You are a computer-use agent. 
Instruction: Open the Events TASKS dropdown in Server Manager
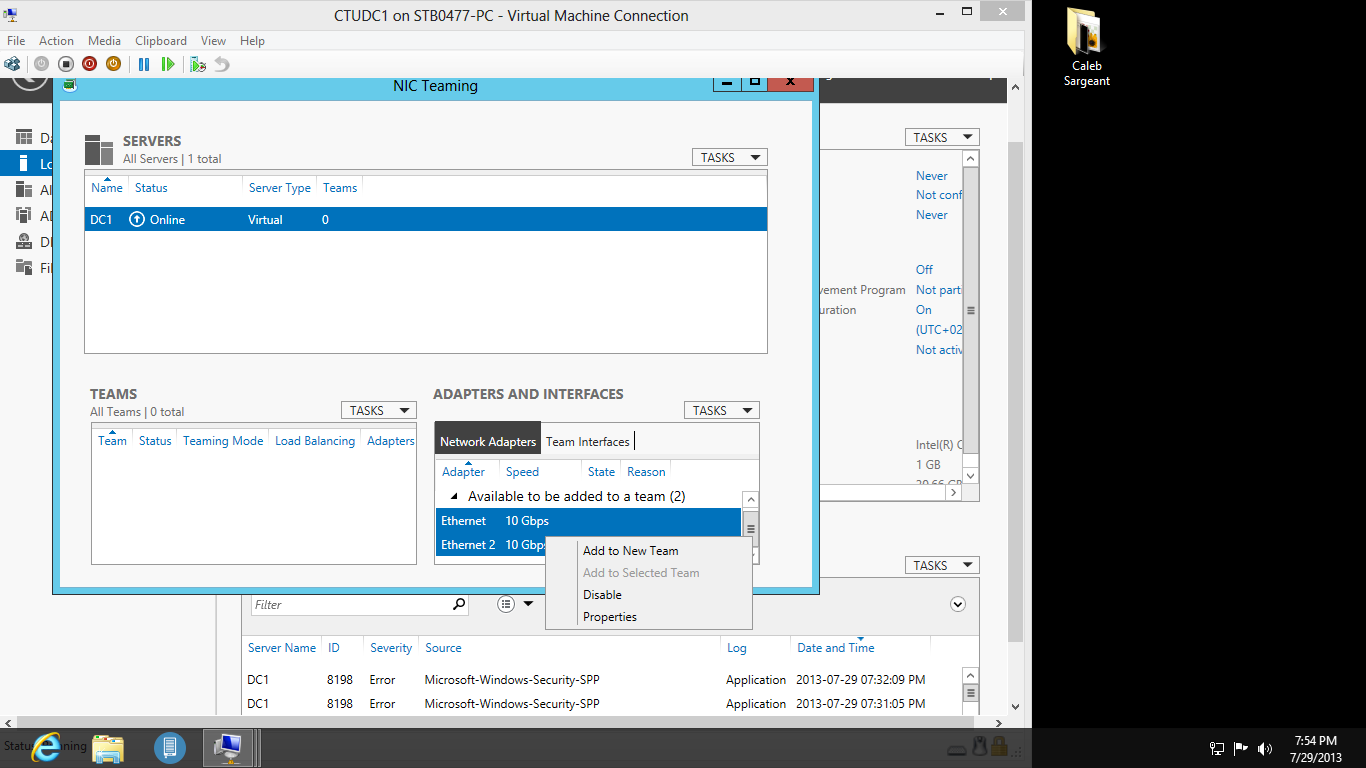[x=942, y=565]
